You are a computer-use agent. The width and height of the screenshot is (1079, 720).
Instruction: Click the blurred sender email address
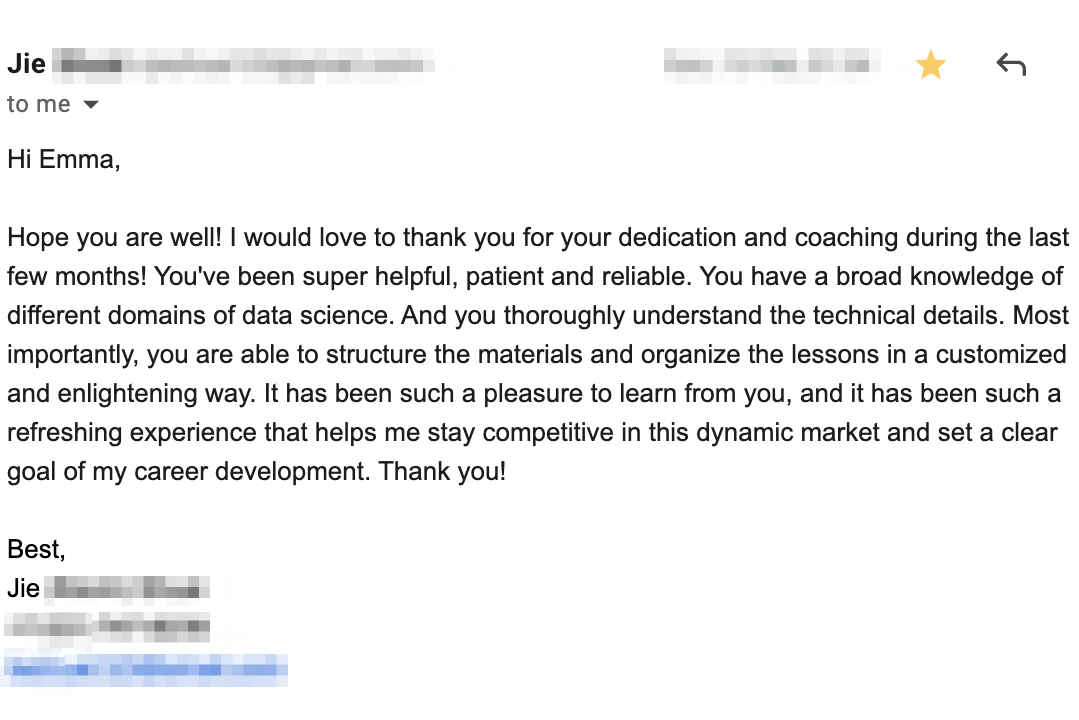[245, 66]
